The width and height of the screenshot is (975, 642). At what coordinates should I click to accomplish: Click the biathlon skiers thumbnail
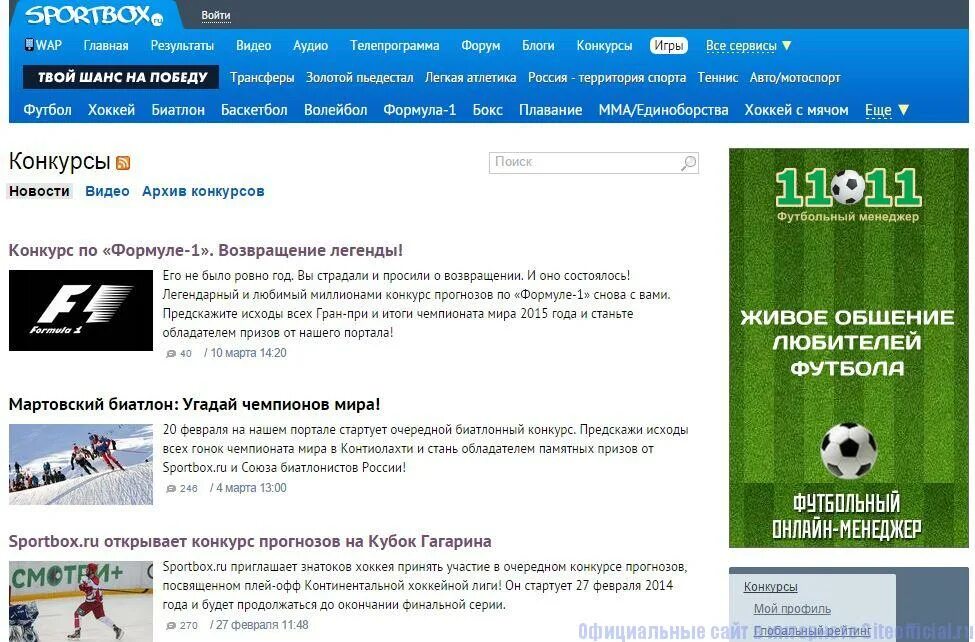click(81, 464)
